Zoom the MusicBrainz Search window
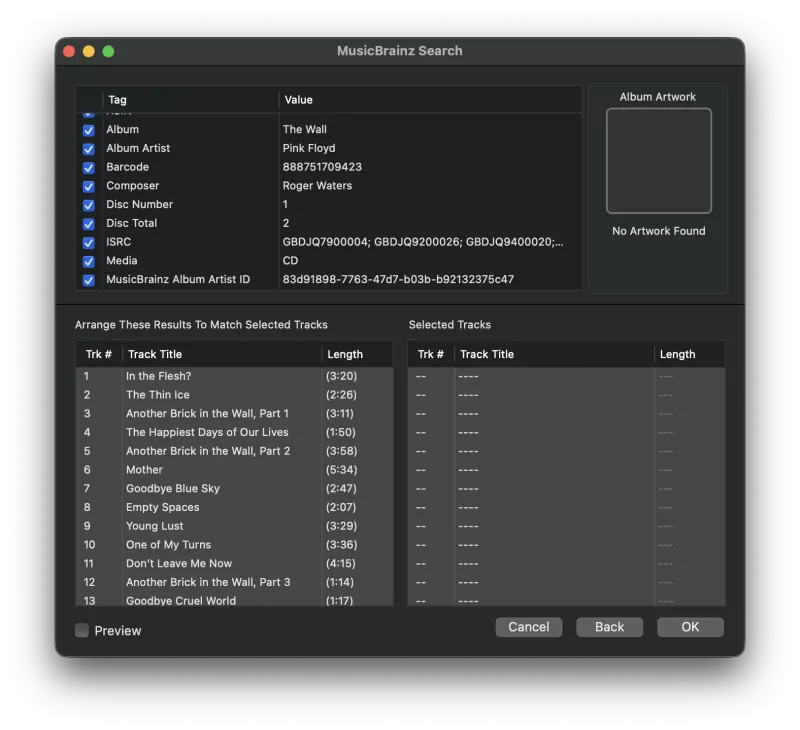 108,51
